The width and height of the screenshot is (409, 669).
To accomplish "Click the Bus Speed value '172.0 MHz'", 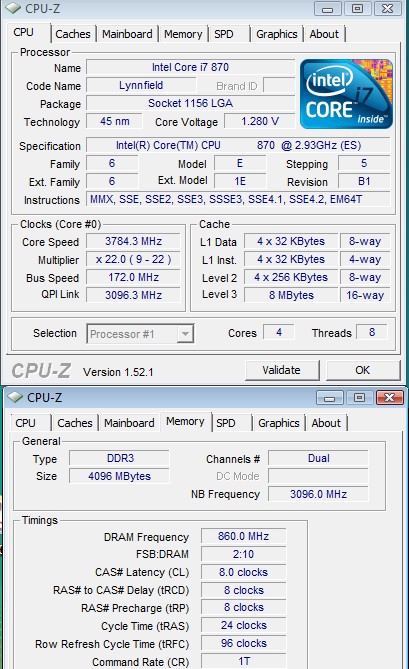I will click(133, 277).
